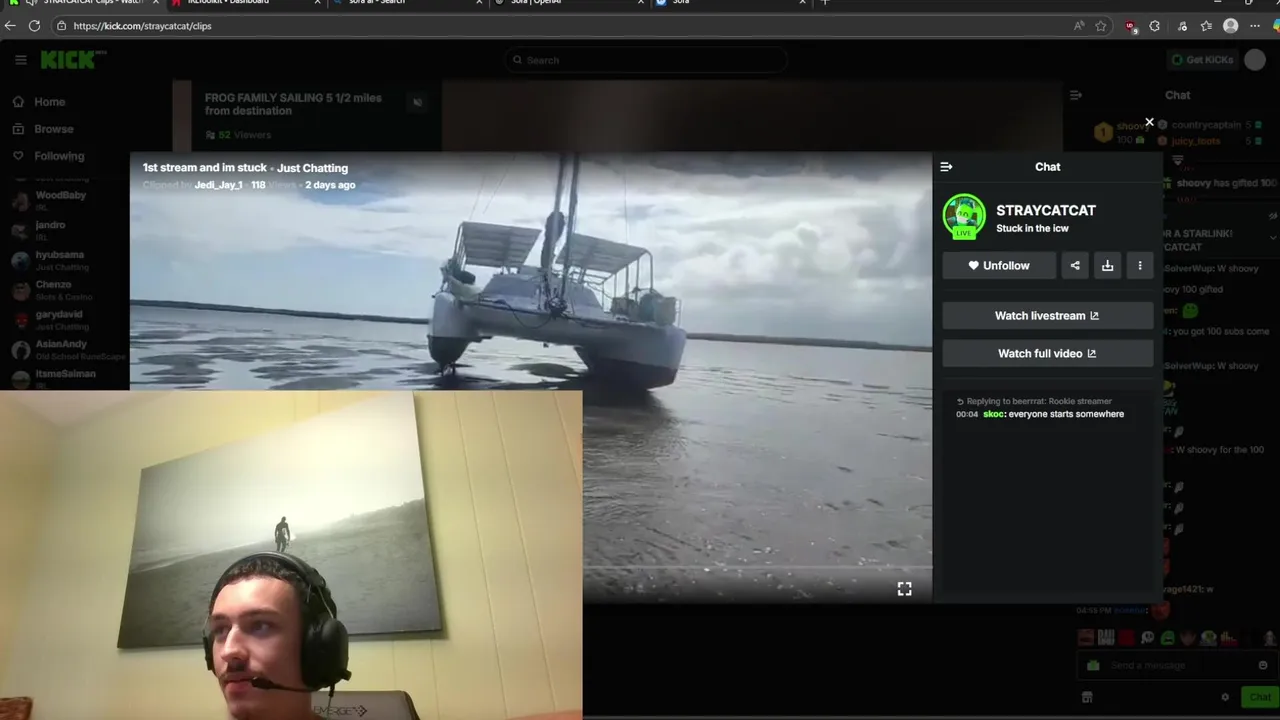Screen dimensions: 1280x720
Task: Bookmark this page with the star
Action: [1101, 26]
